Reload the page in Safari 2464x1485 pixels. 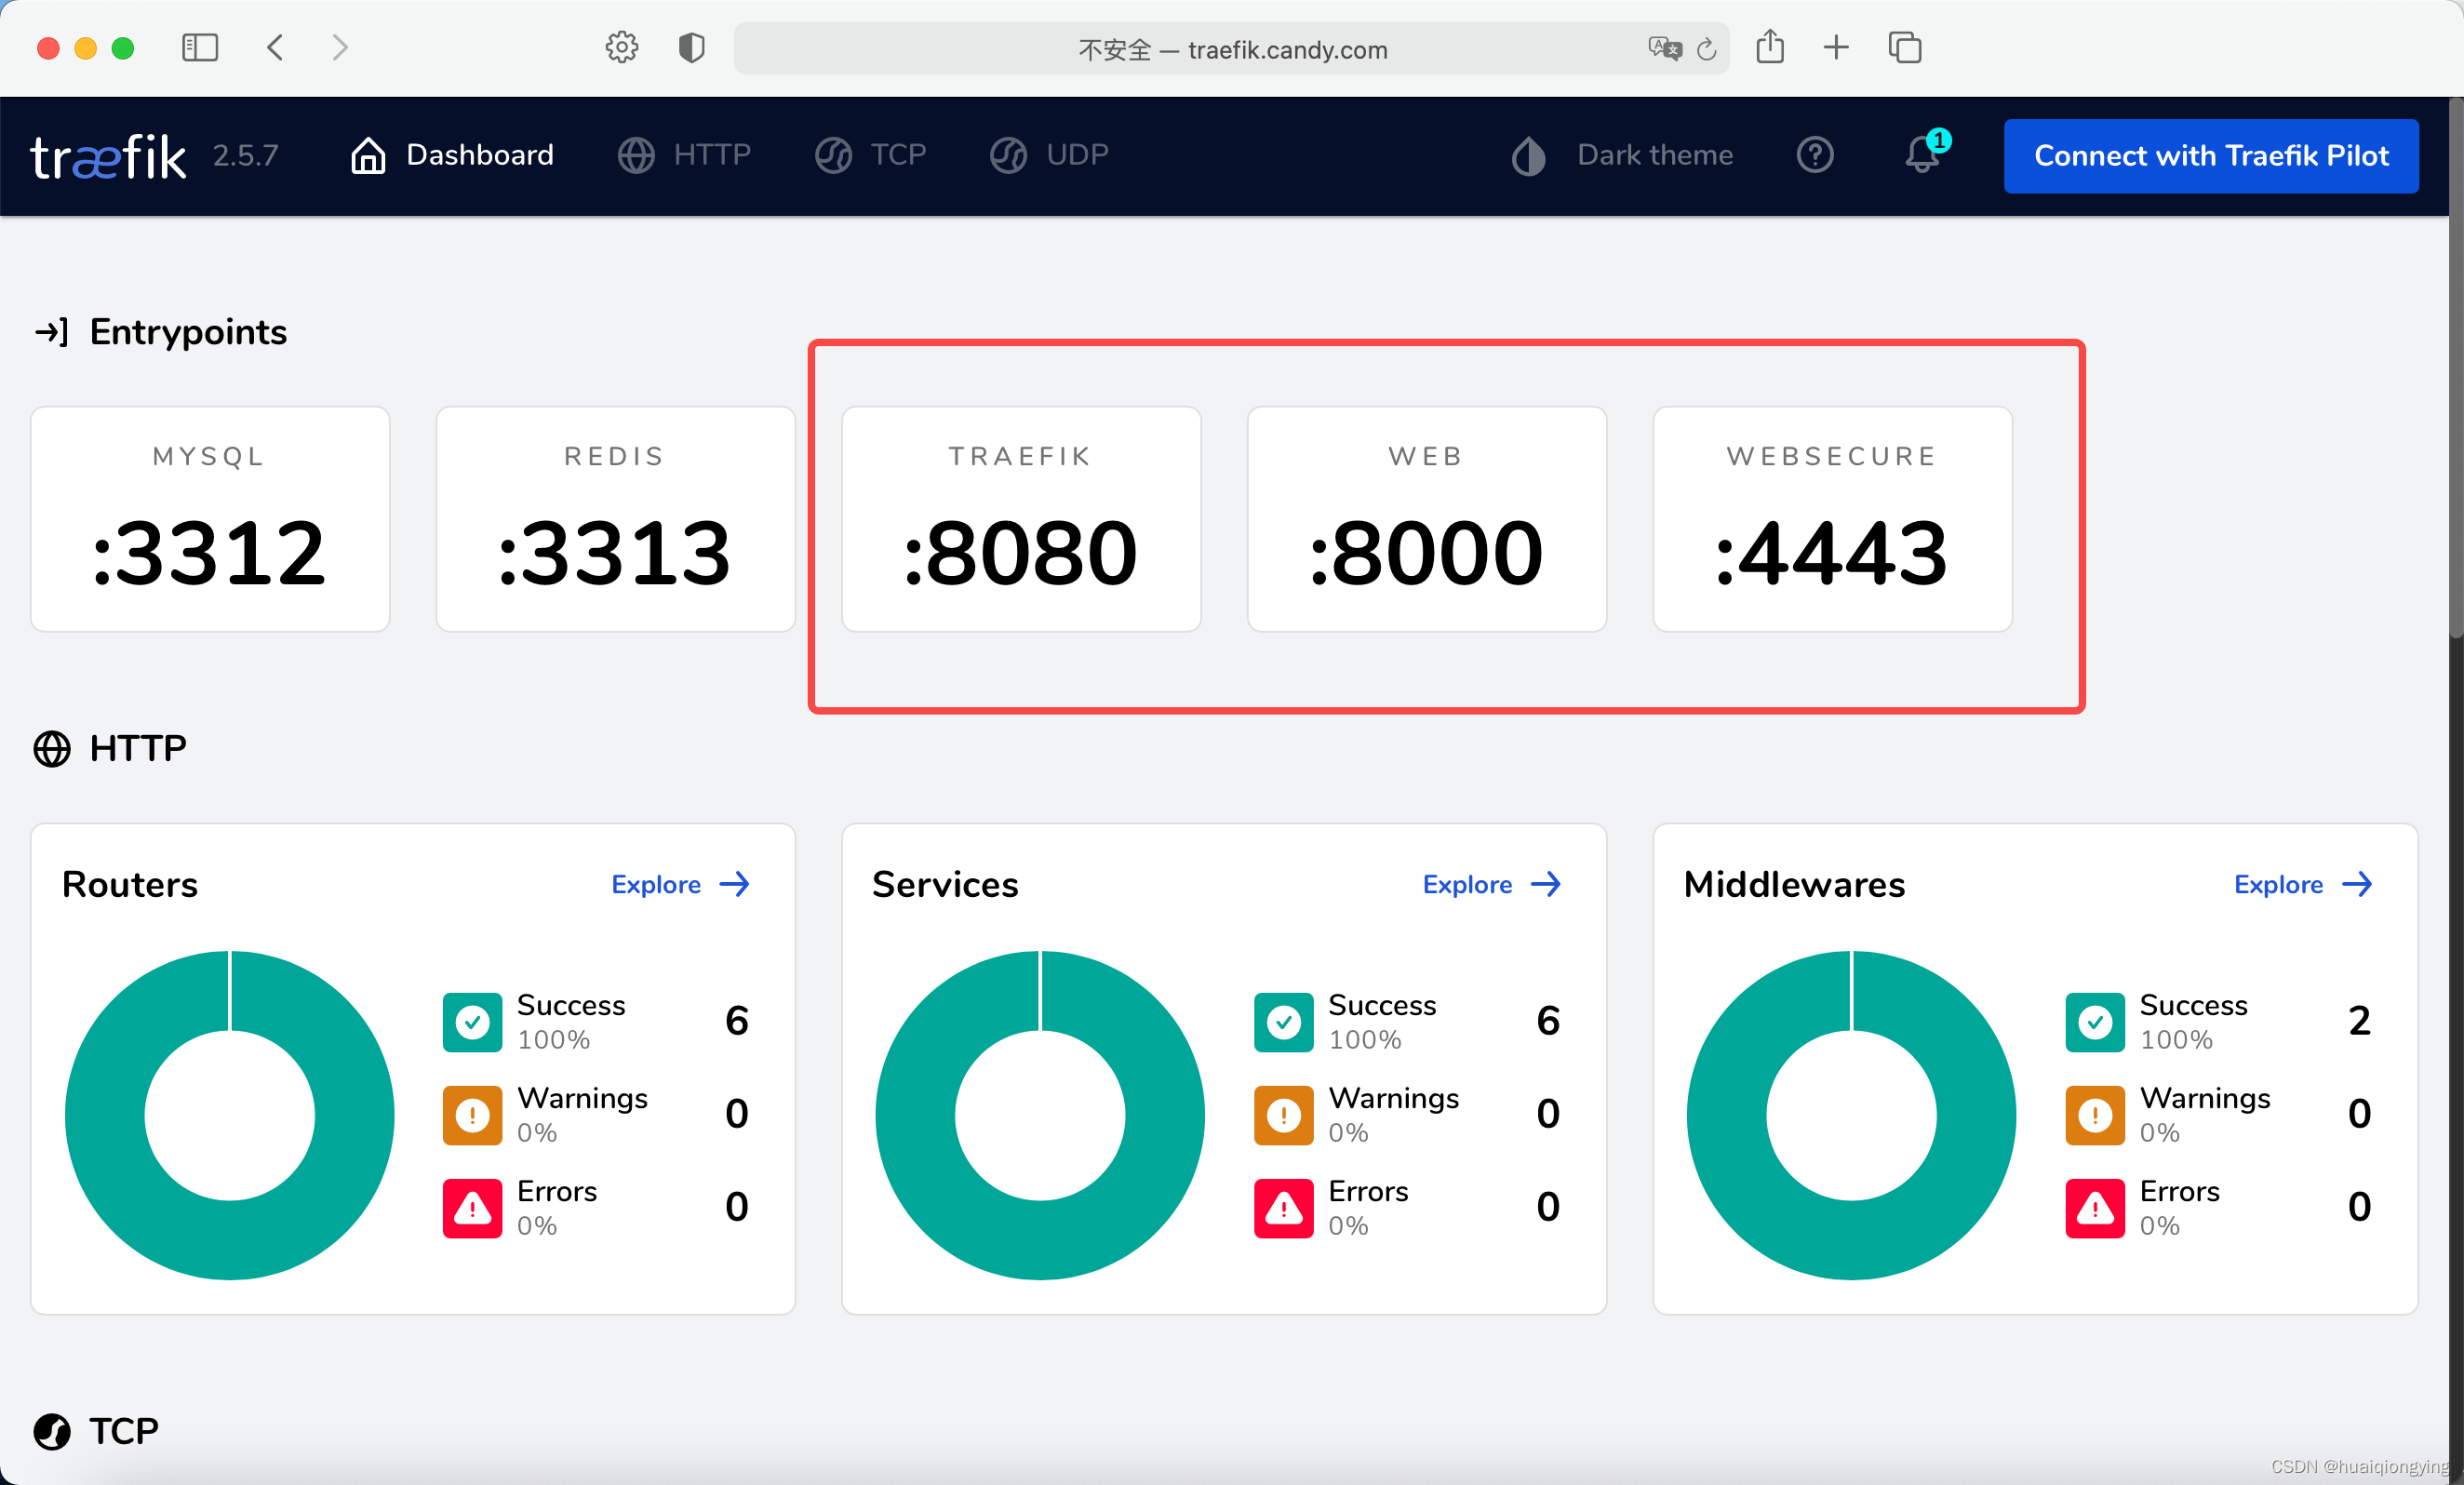[1707, 49]
